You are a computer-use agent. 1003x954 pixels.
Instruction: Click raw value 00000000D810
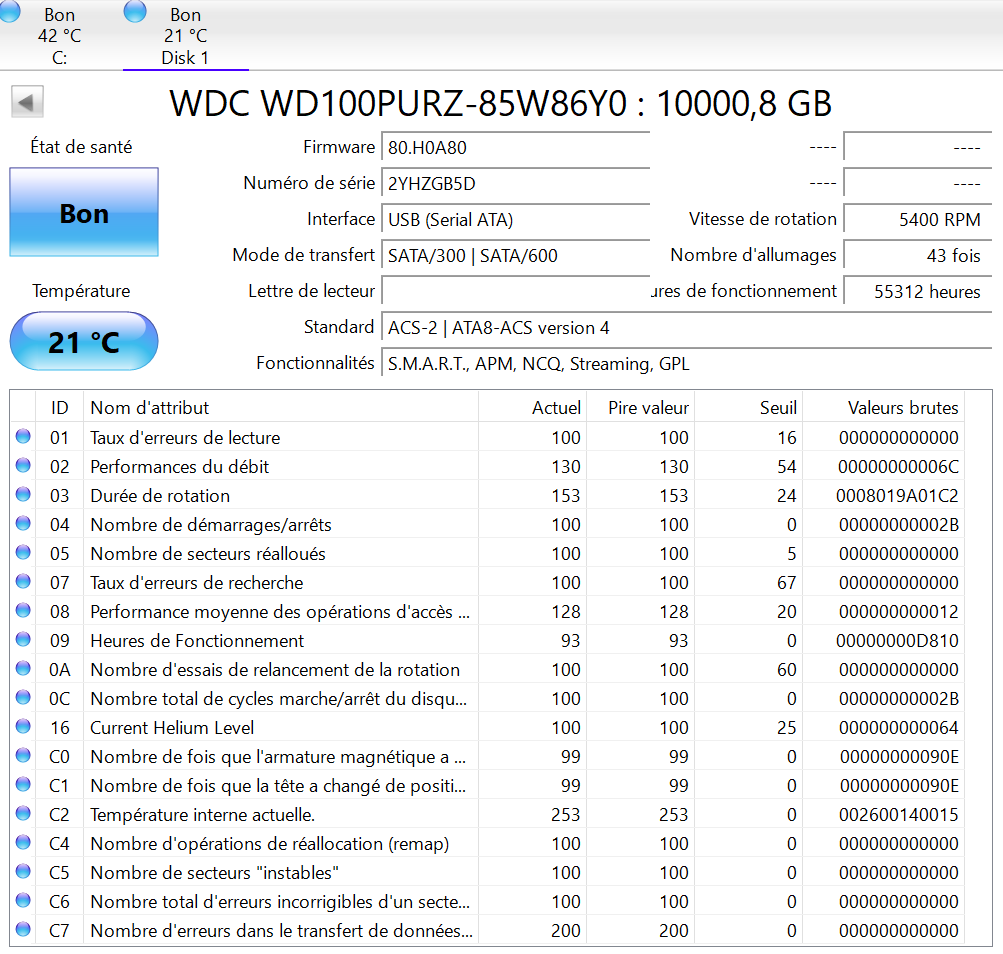click(897, 640)
